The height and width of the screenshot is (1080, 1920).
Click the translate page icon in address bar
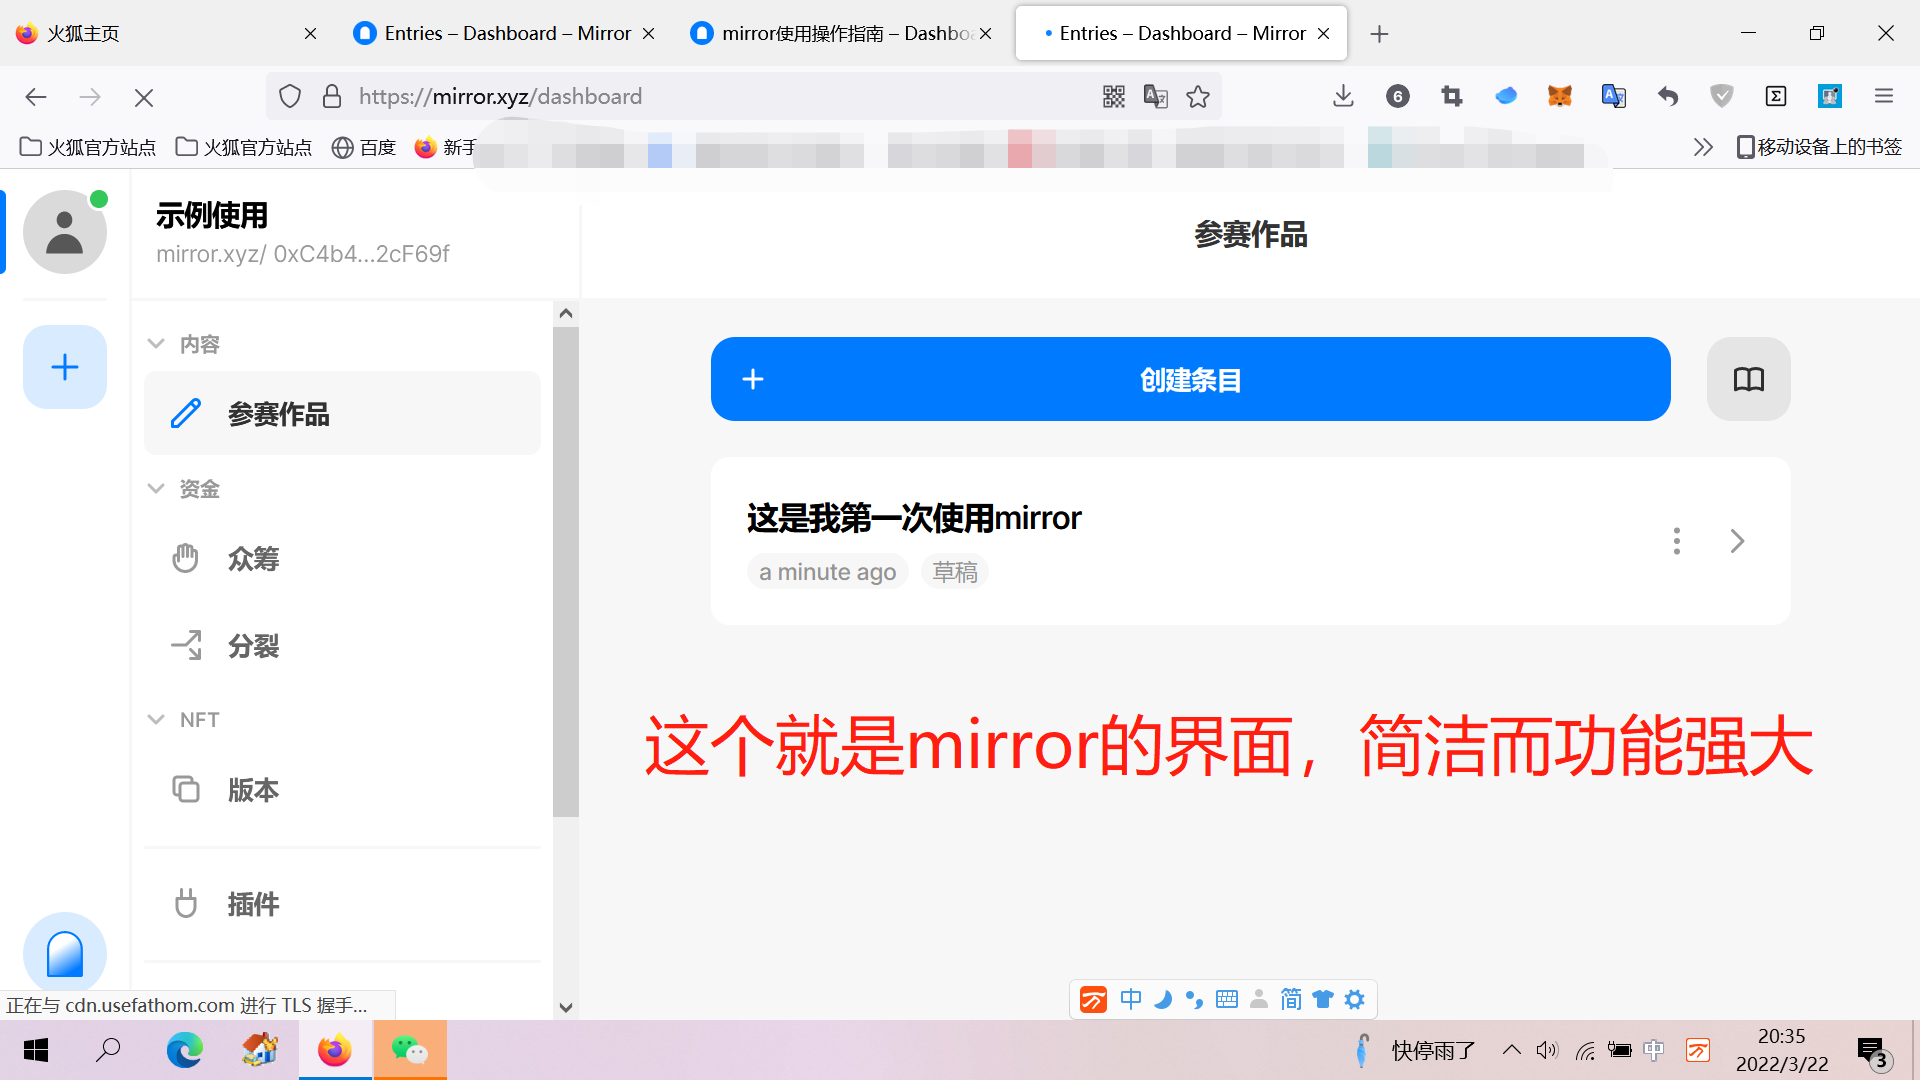1156,96
